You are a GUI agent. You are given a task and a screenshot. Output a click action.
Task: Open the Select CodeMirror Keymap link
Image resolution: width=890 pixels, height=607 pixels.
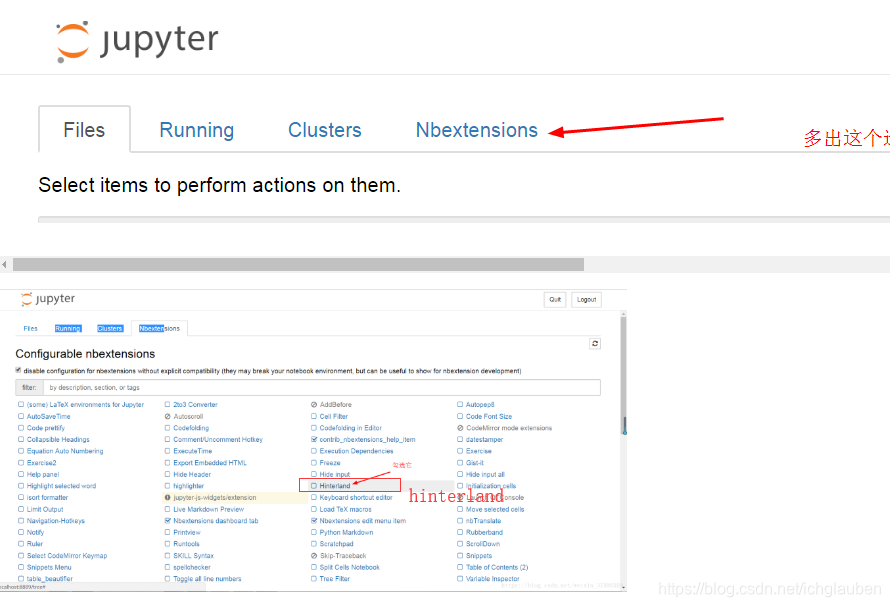(67, 556)
